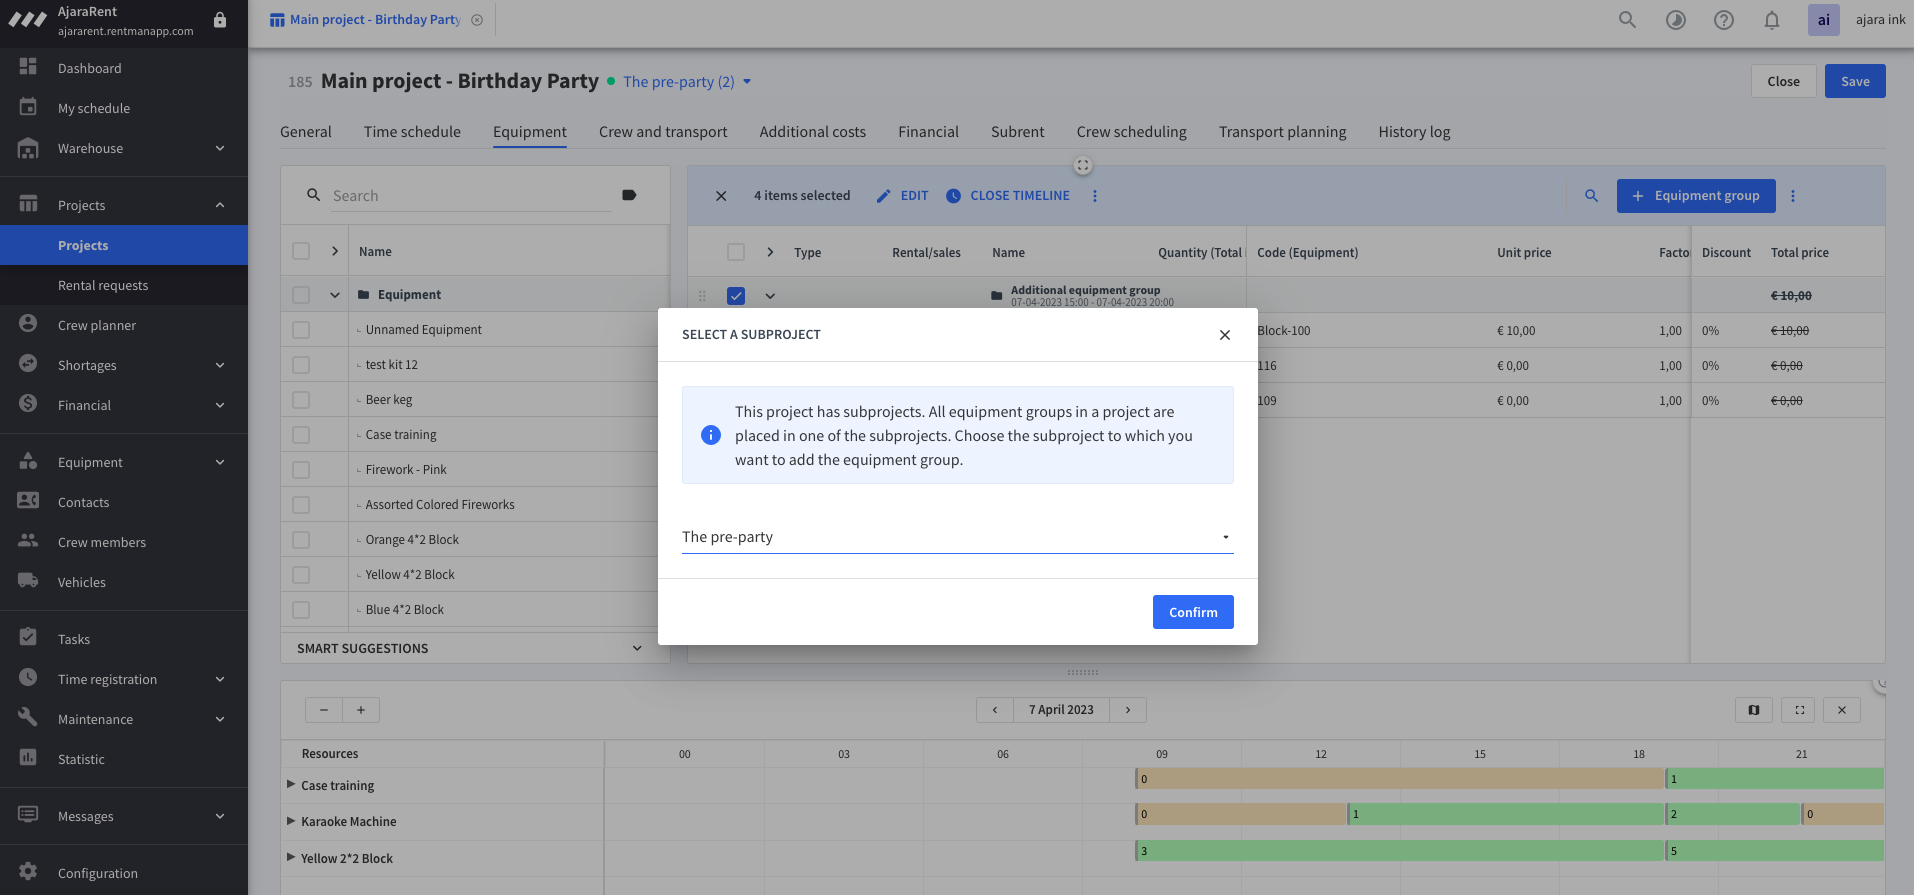
Task: Toggle the header checkbox in Name list
Action: pos(301,251)
